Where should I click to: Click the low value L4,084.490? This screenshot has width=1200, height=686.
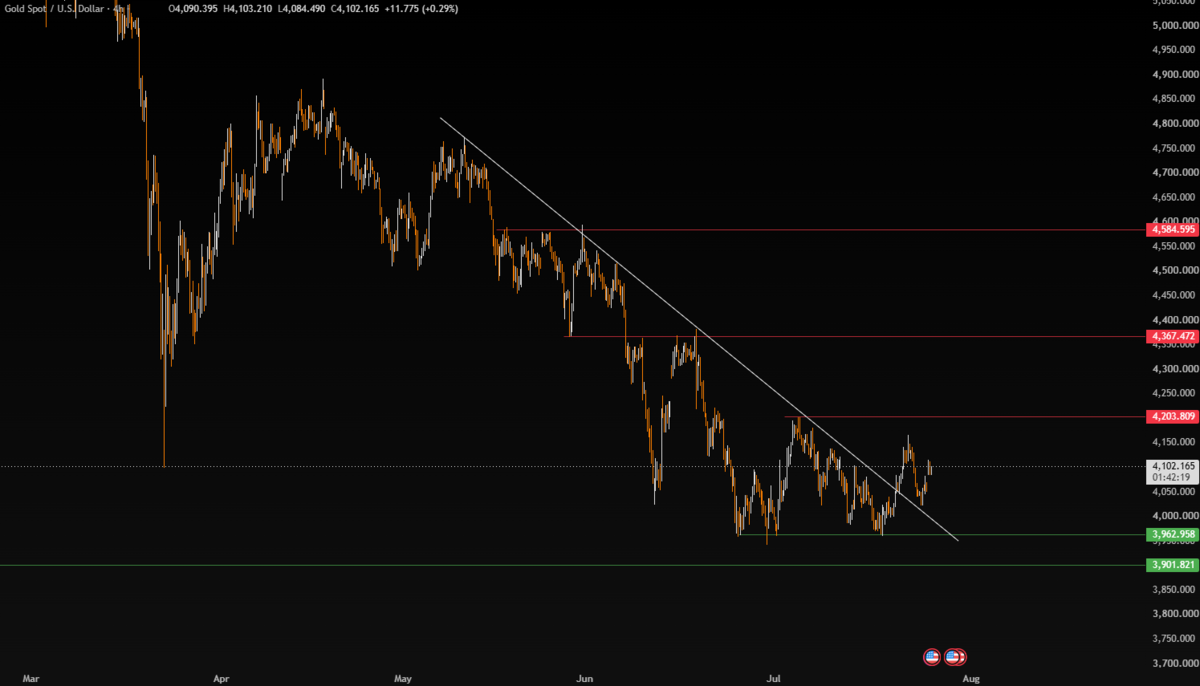click(x=304, y=9)
